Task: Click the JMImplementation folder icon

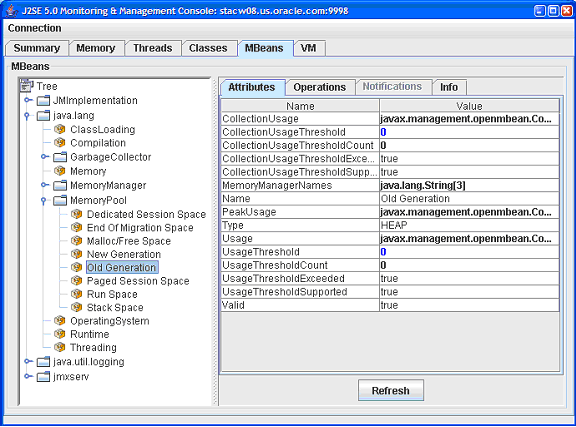Action: click(x=43, y=100)
